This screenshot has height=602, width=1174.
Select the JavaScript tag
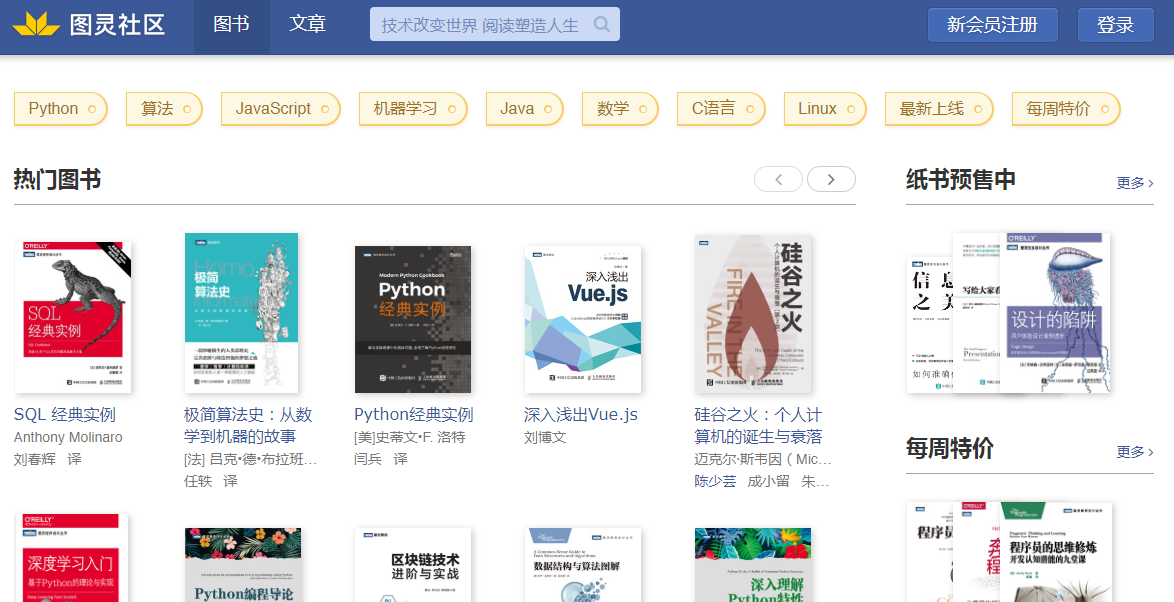coord(280,109)
